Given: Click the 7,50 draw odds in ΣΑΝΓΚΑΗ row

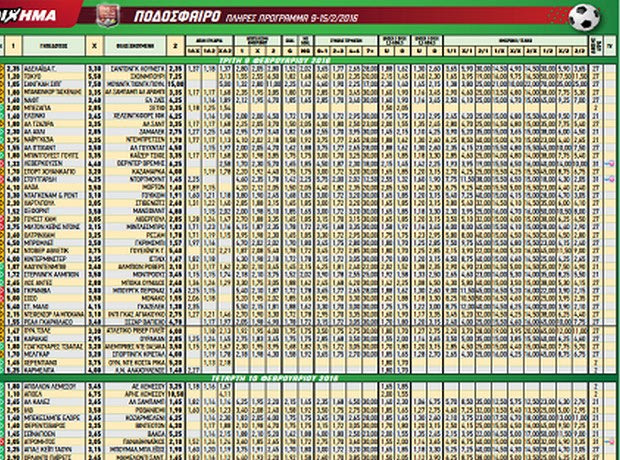Looking at the screenshot, I should pos(95,84).
